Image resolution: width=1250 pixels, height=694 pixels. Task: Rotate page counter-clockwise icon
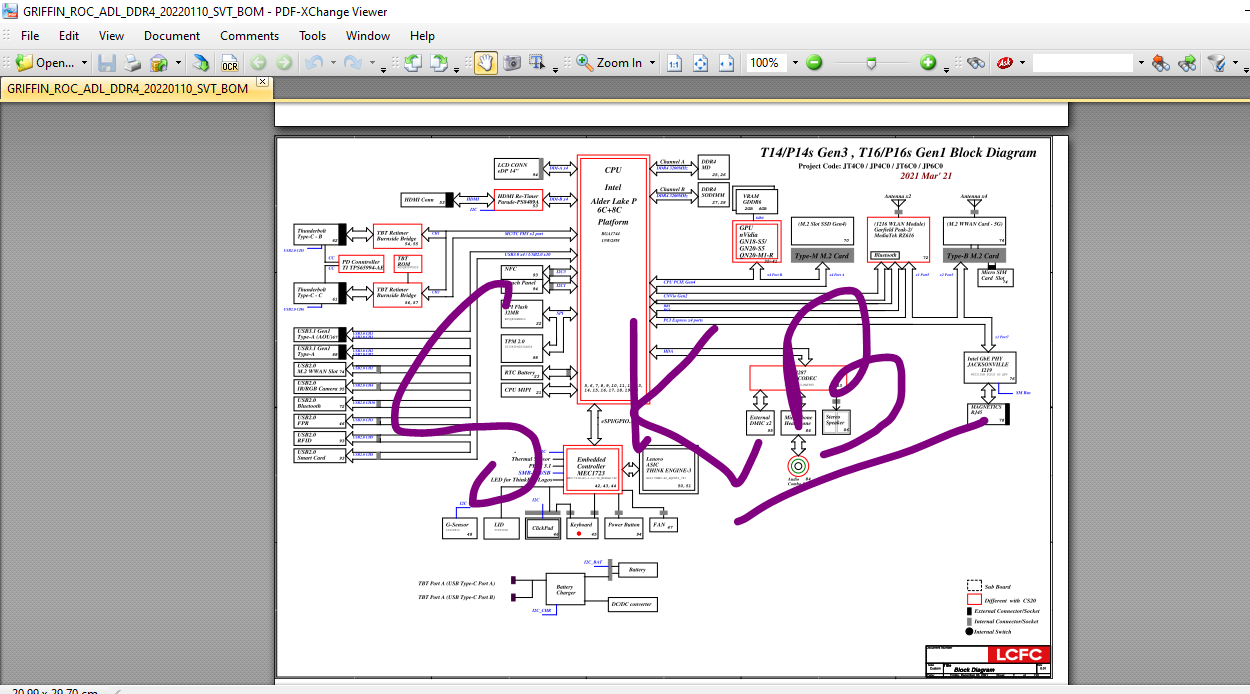click(412, 63)
